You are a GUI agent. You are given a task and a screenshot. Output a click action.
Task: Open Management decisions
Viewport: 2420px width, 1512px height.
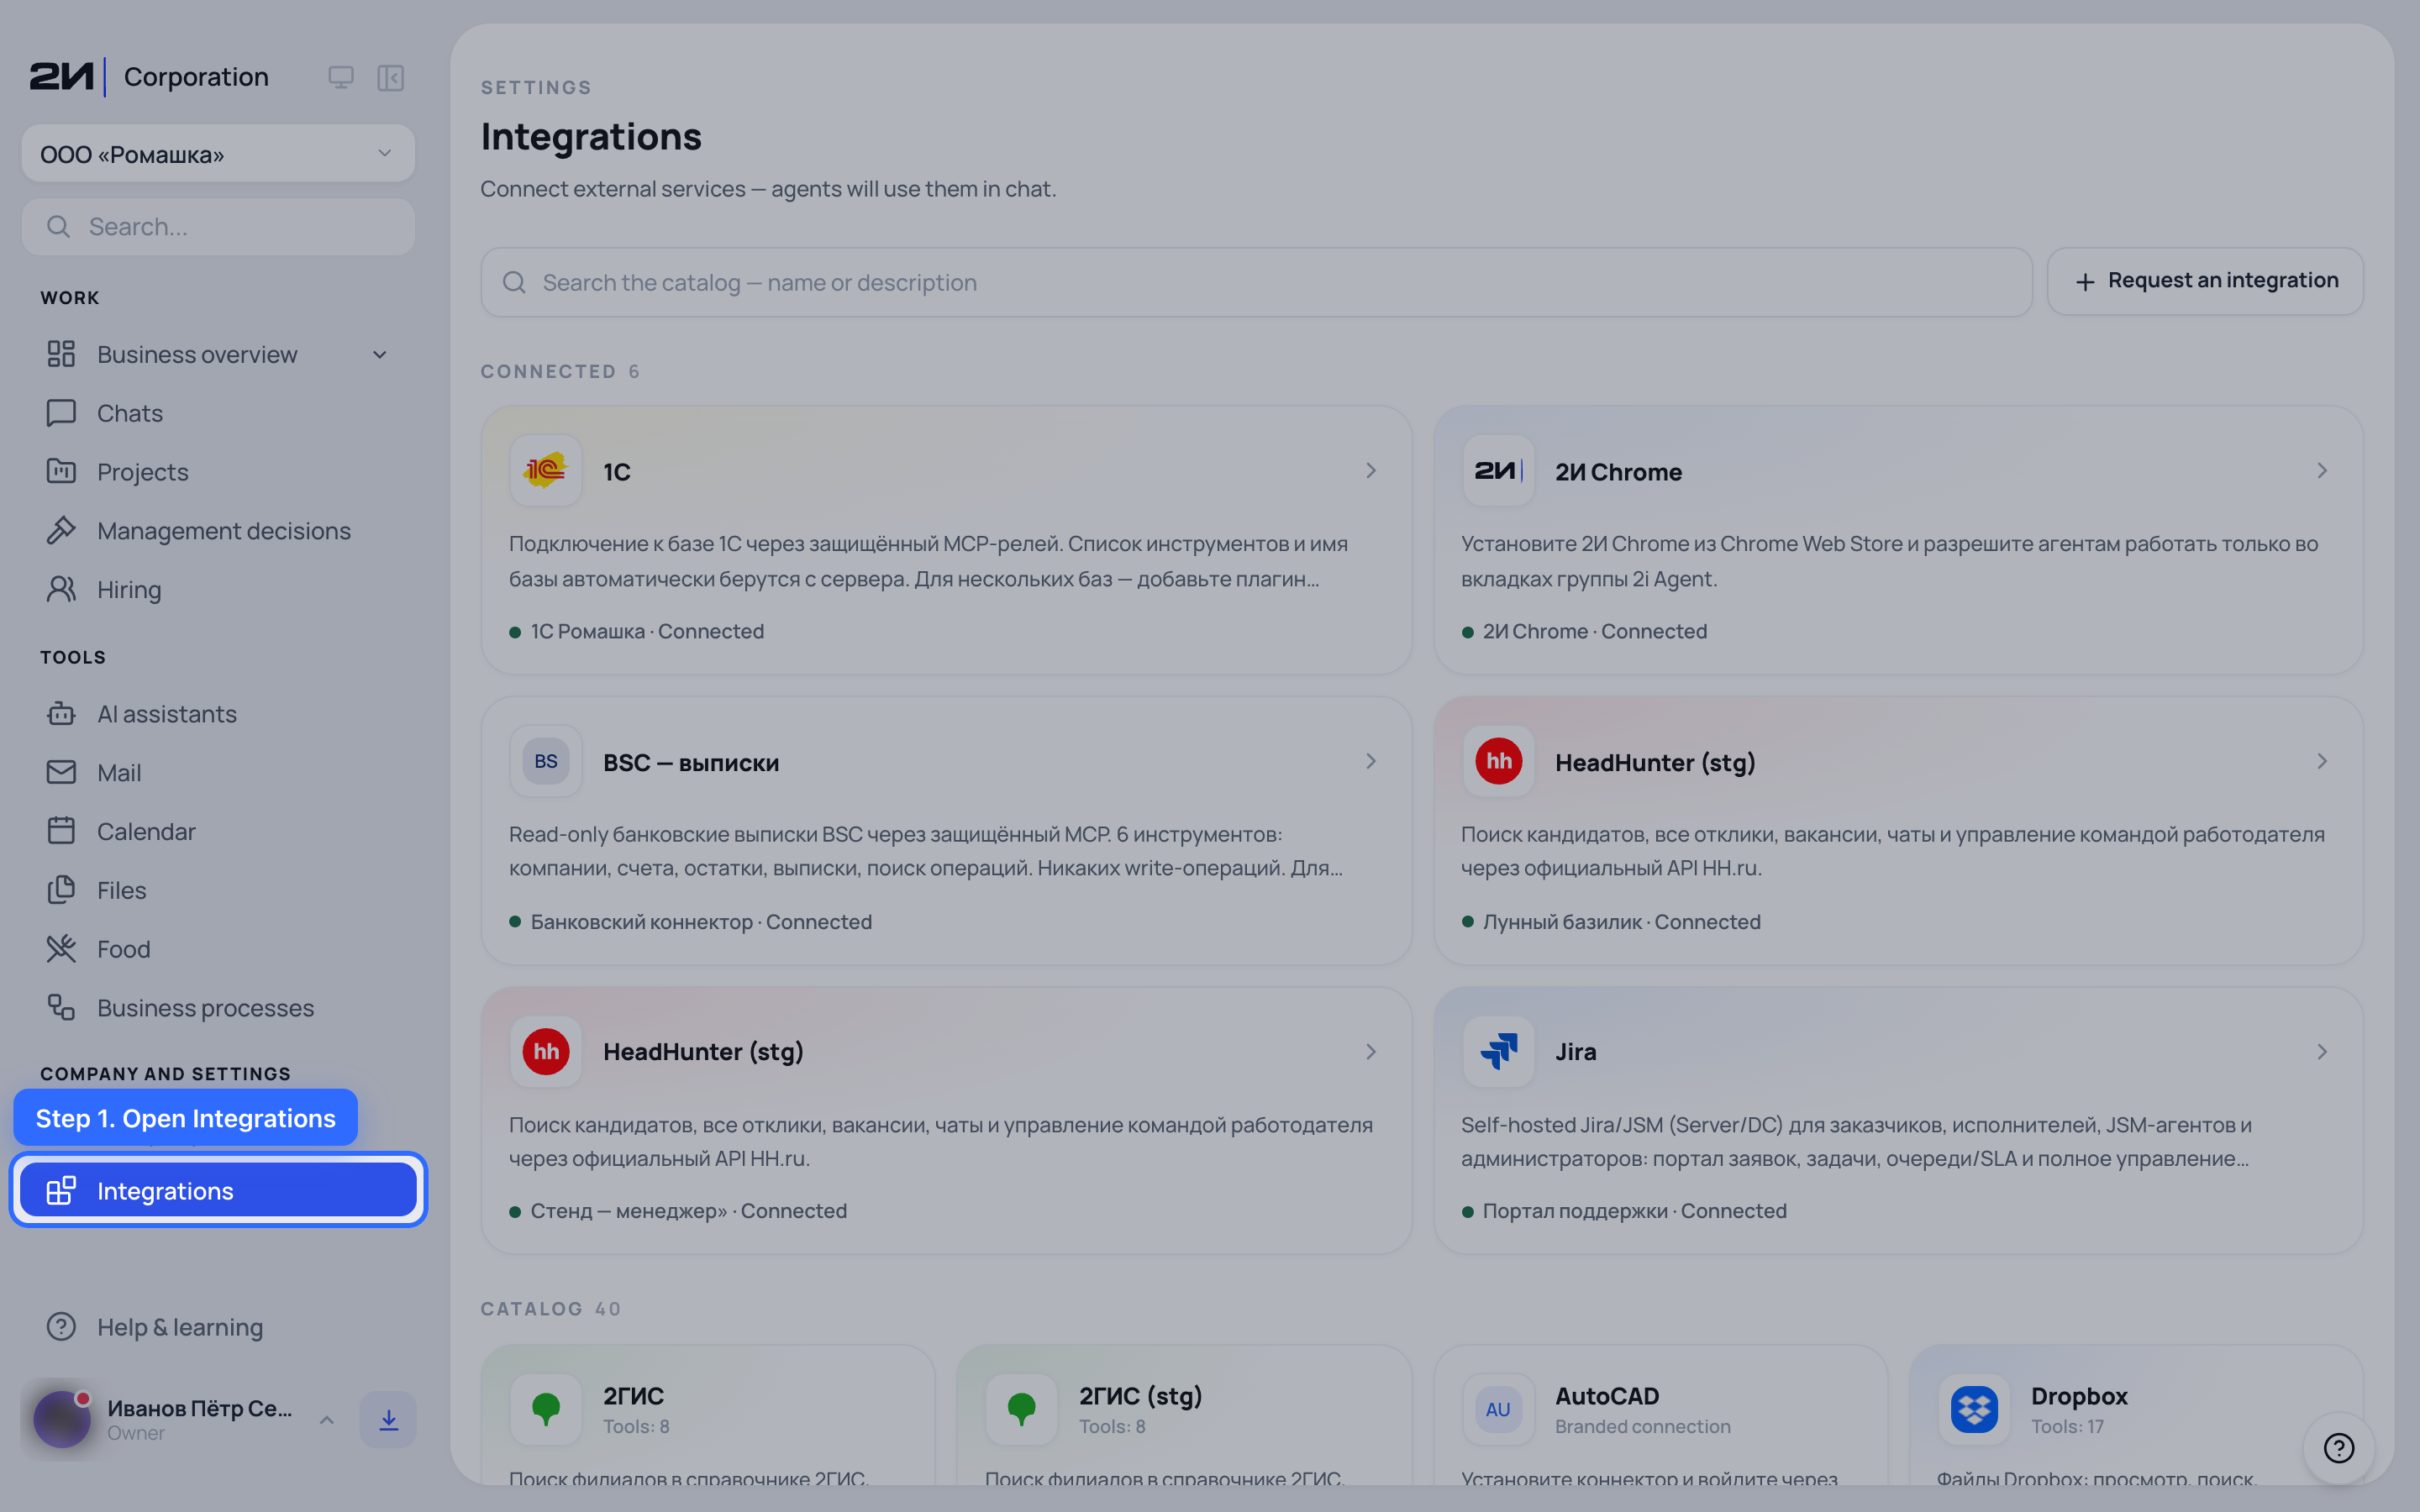click(x=218, y=531)
